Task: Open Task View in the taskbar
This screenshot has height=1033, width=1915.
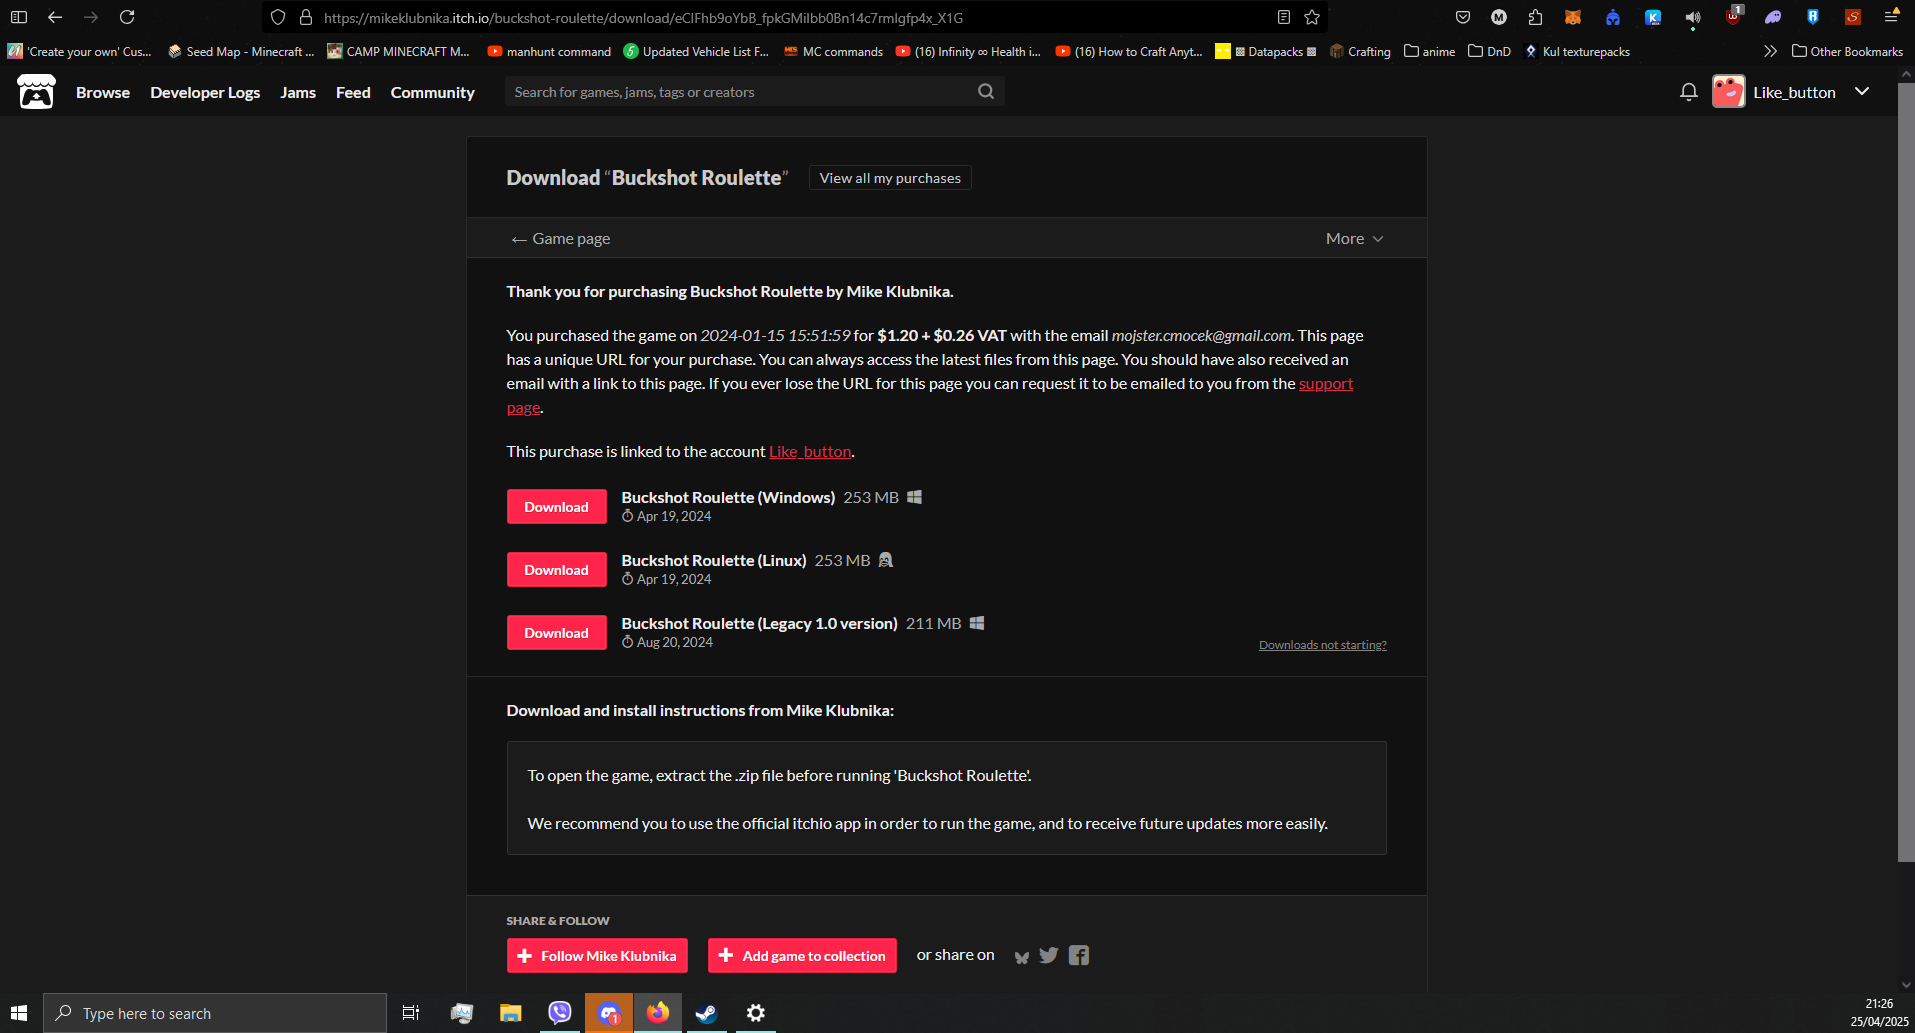Action: point(411,1013)
